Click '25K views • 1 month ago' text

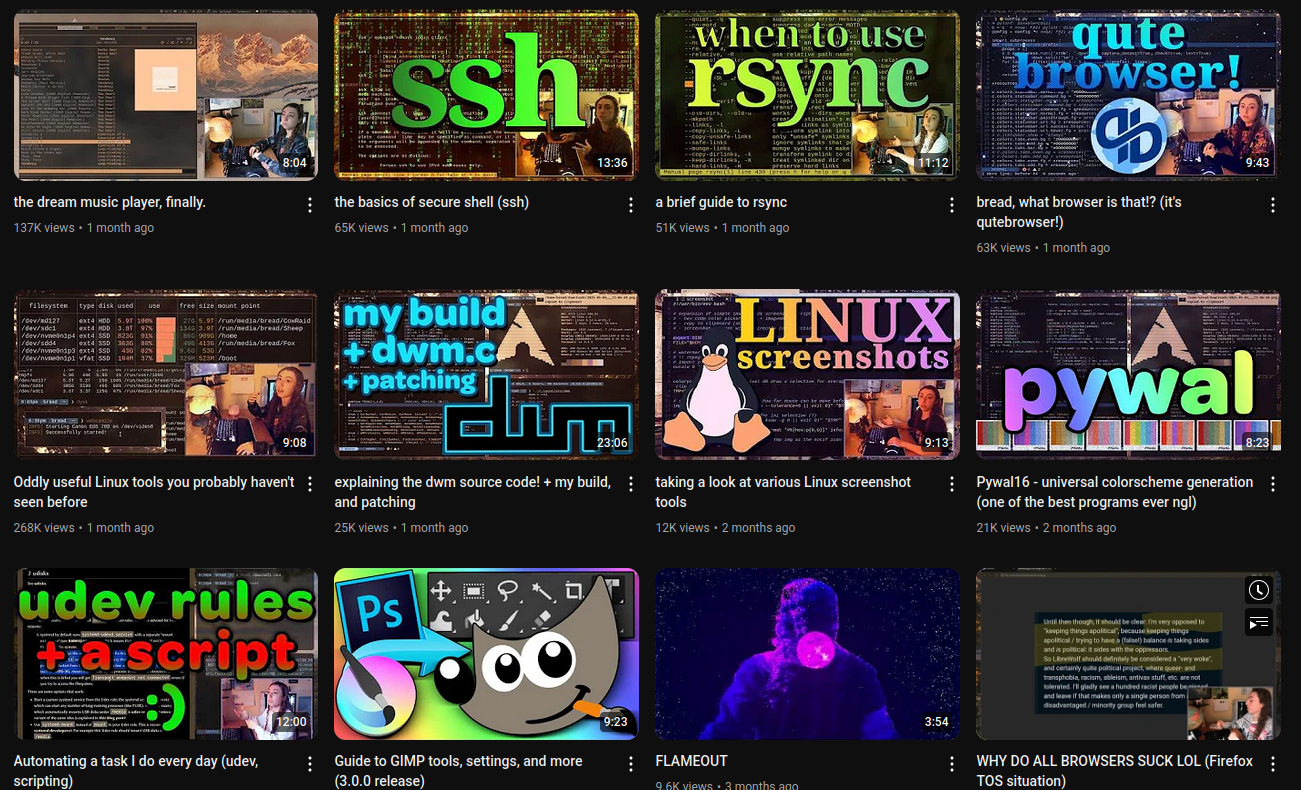(401, 528)
